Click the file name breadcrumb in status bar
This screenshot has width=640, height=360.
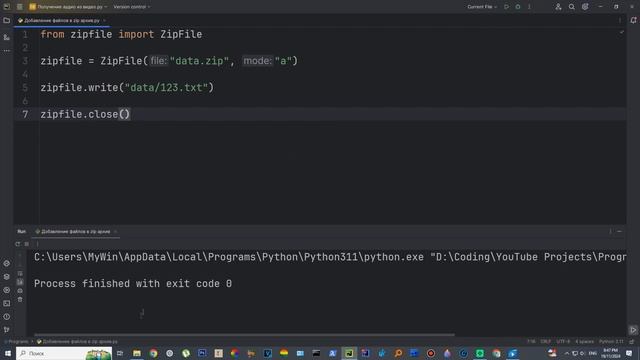click(77, 342)
